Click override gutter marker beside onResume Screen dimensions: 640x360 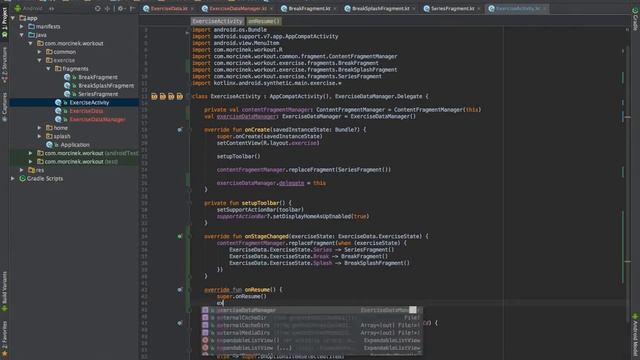point(180,290)
